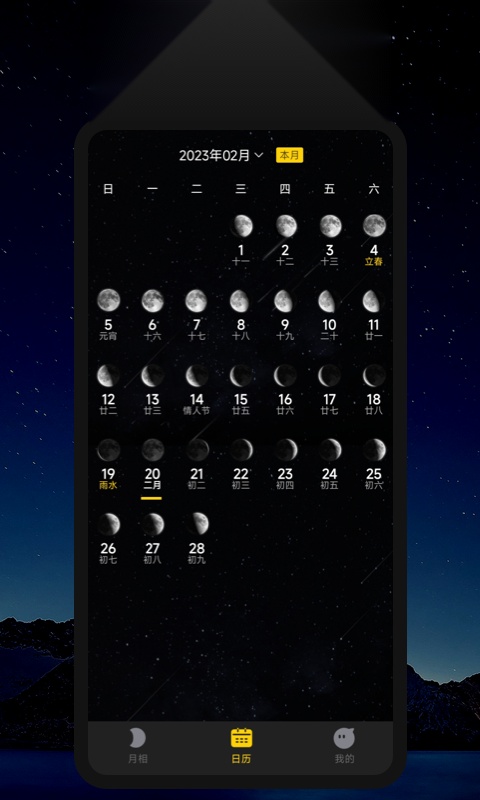Select the moon icon for February 11
This screenshot has height=800, width=480.
click(x=374, y=301)
